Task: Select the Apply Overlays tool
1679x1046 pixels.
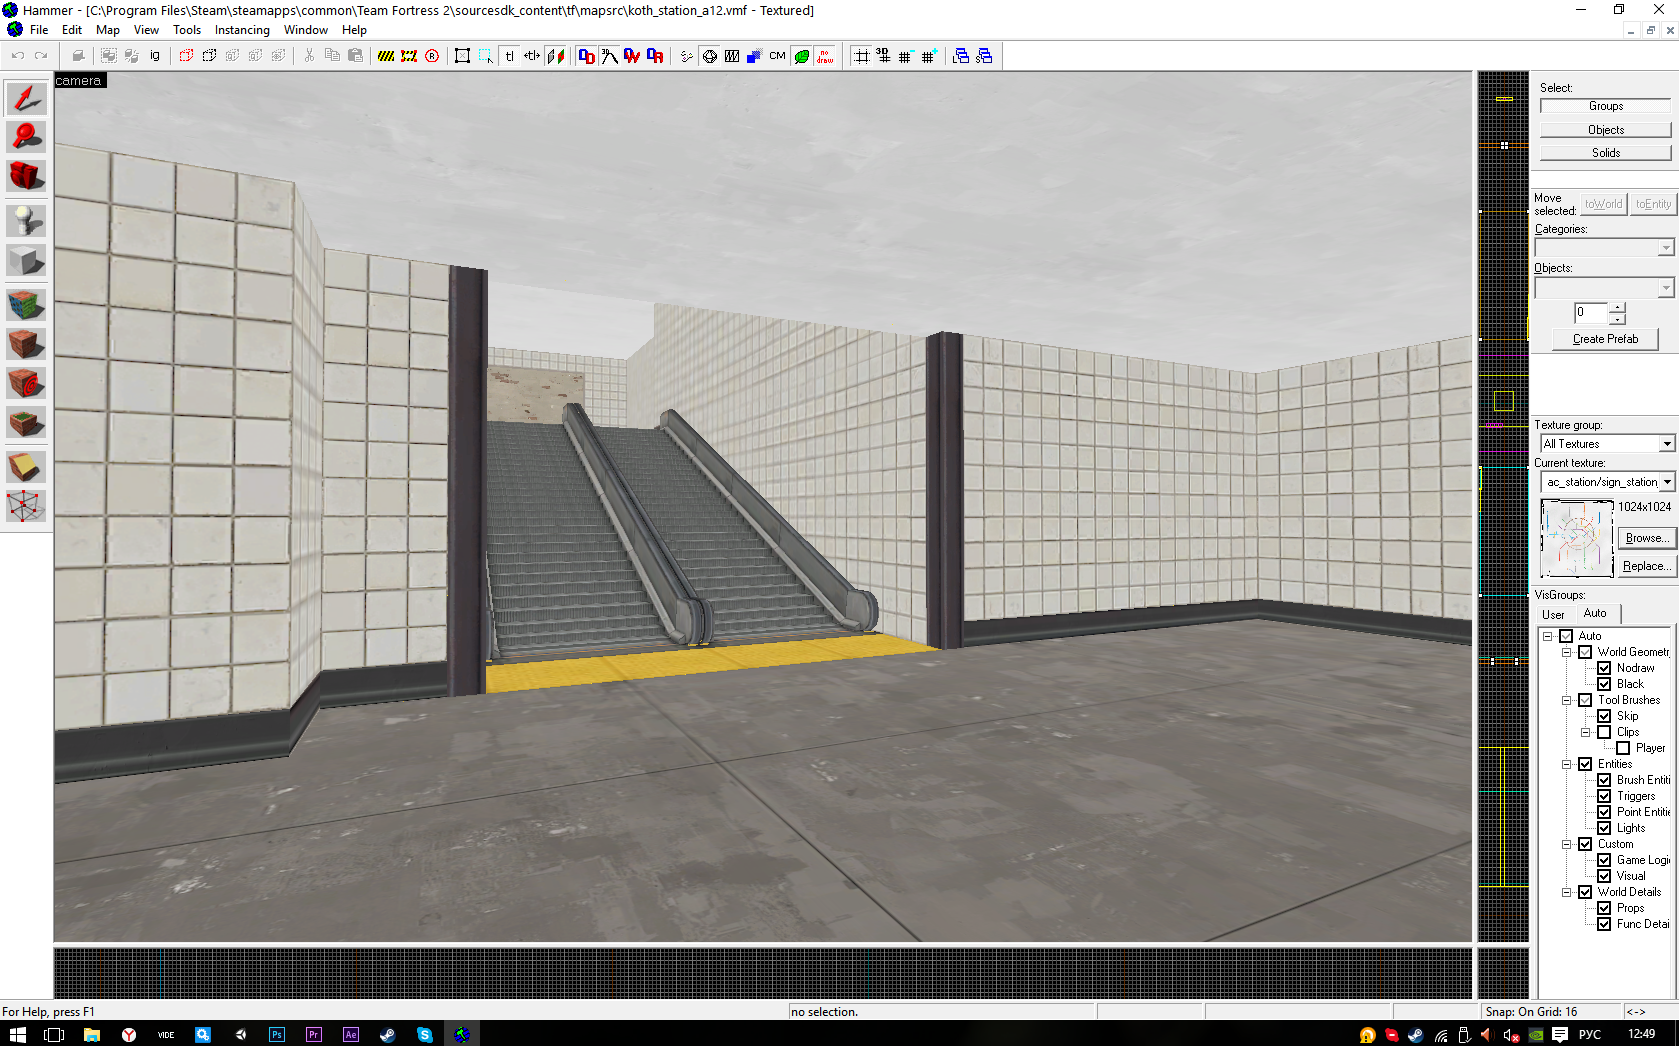Action: pyautogui.click(x=26, y=422)
